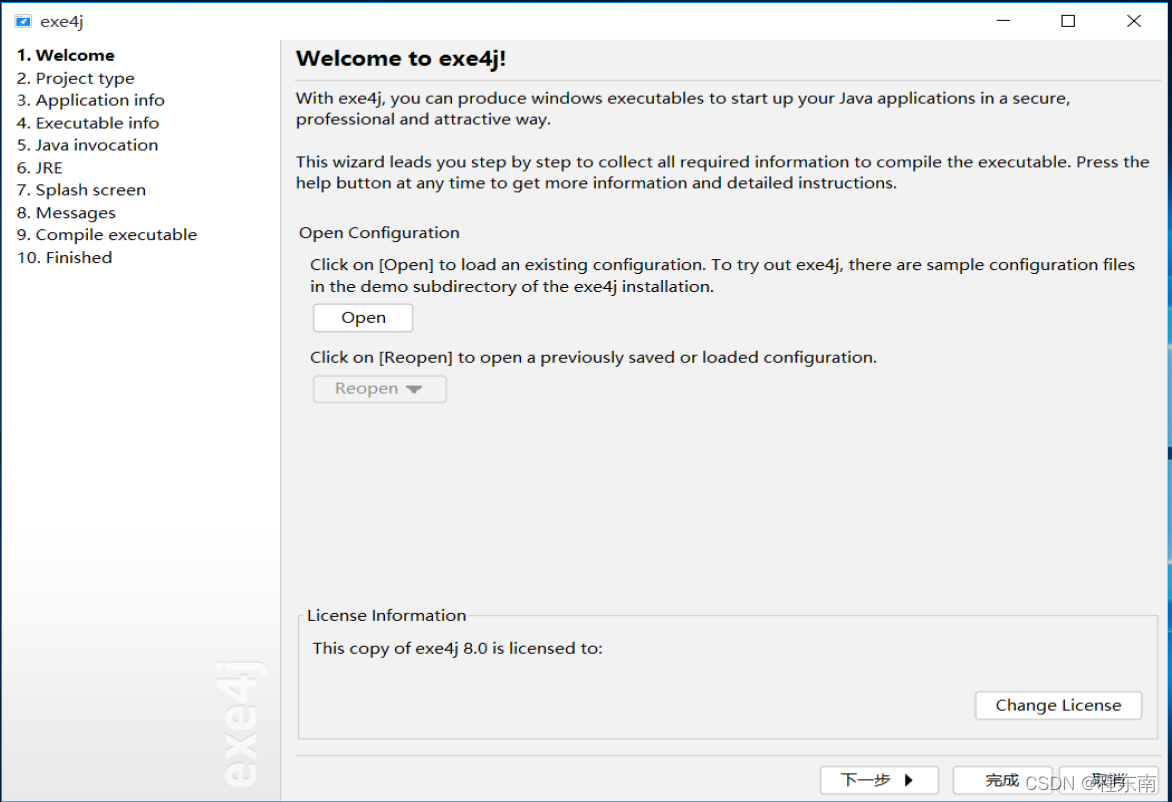Close the exe4j window
1172x802 pixels.
[x=1134, y=21]
